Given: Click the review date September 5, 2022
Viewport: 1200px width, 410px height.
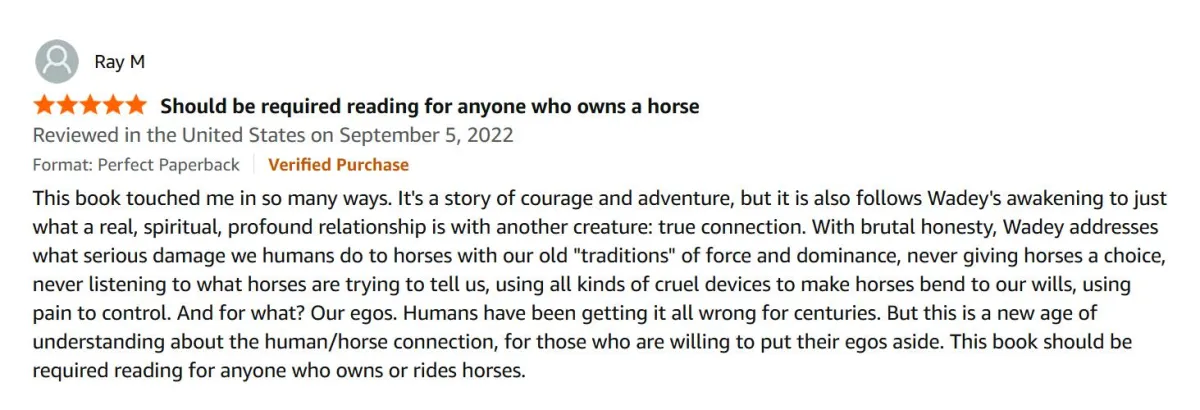Looking at the screenshot, I should 426,135.
